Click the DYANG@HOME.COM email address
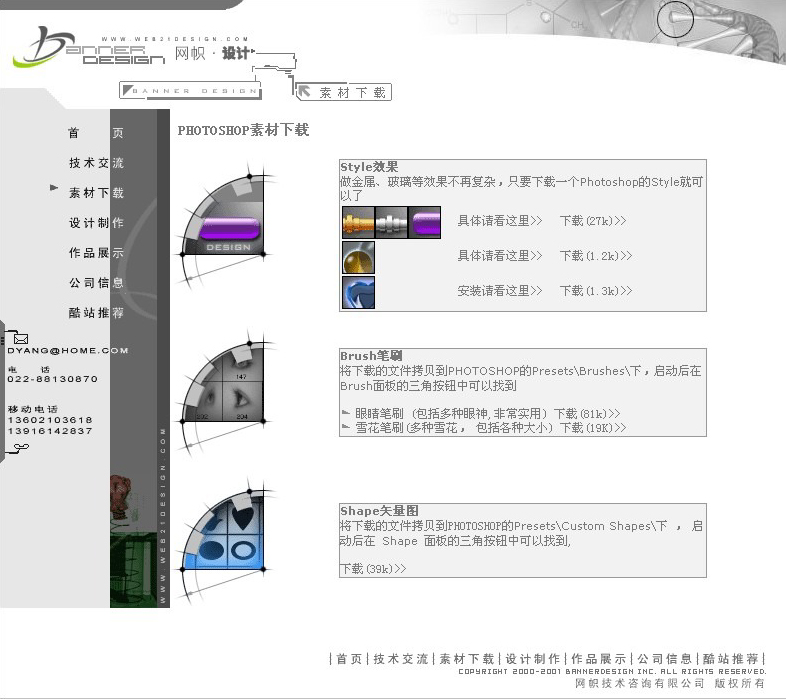The width and height of the screenshot is (786, 700). (x=68, y=351)
